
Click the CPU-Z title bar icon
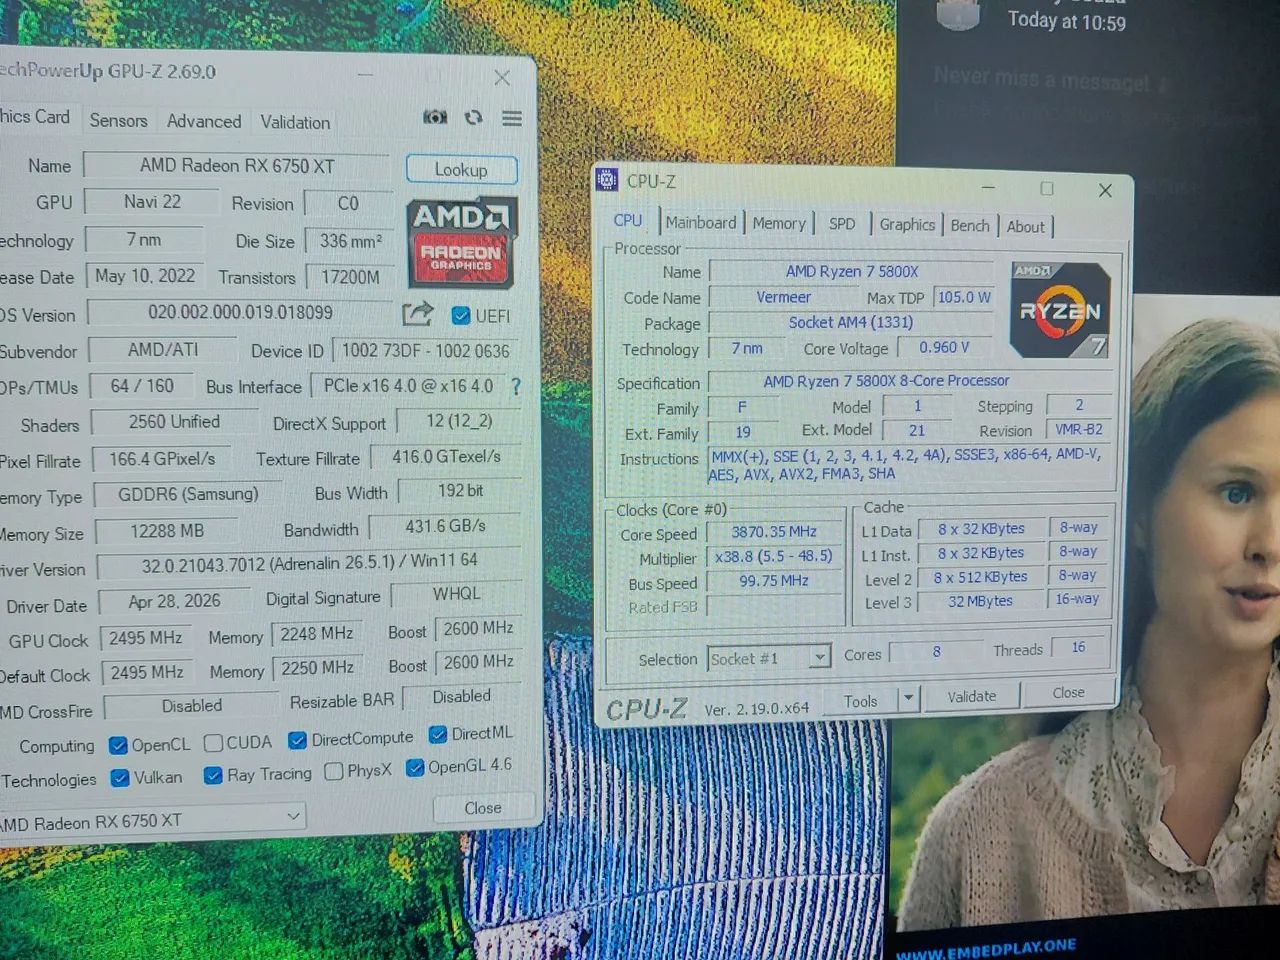(607, 180)
